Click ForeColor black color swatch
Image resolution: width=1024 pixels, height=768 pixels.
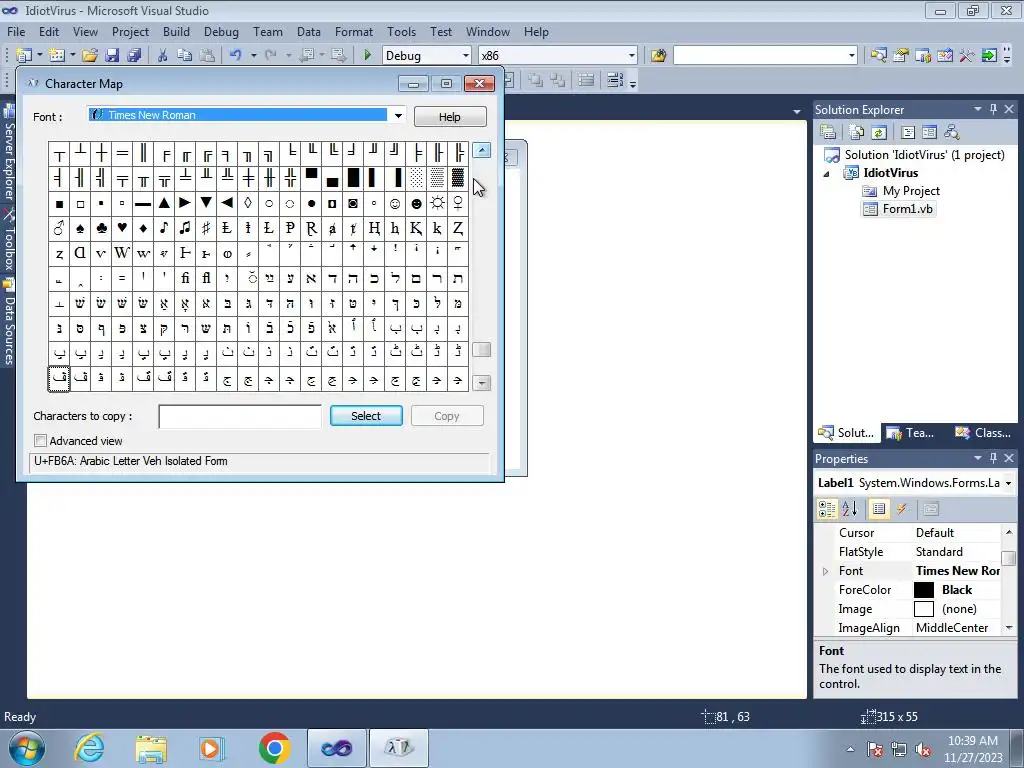923,590
